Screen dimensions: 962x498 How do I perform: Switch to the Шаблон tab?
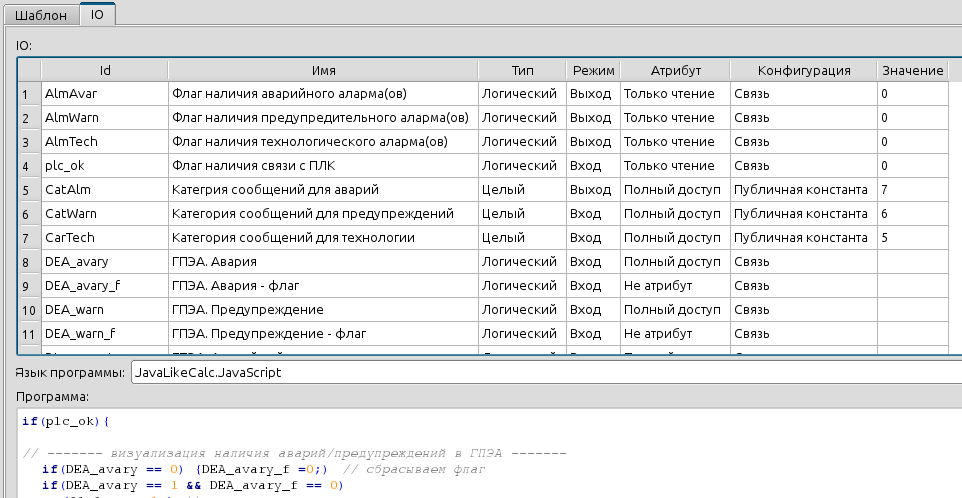pos(40,15)
